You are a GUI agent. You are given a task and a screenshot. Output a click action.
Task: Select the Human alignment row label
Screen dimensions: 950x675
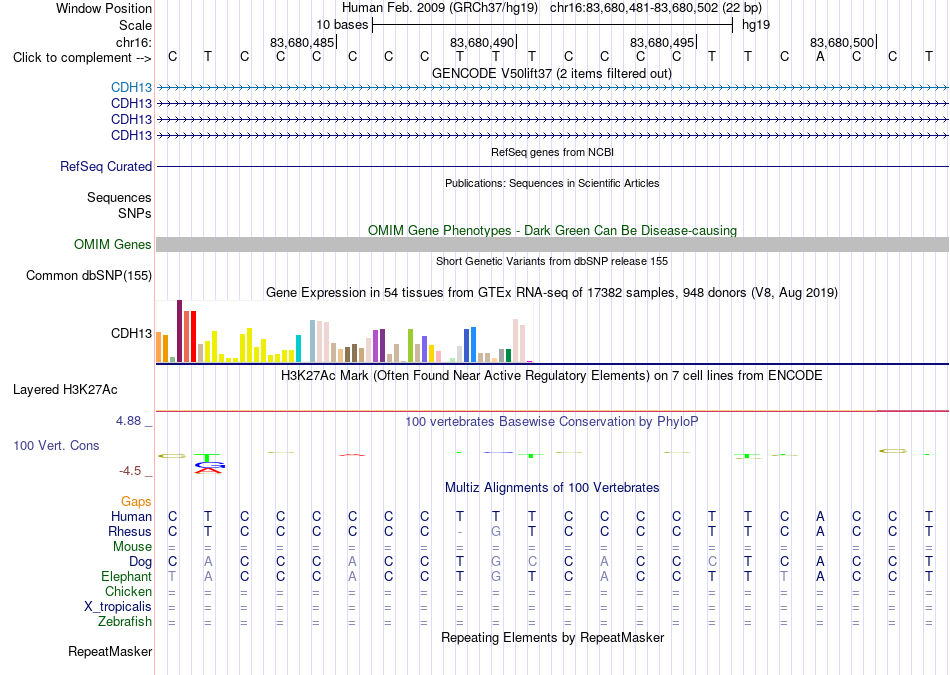[131, 516]
